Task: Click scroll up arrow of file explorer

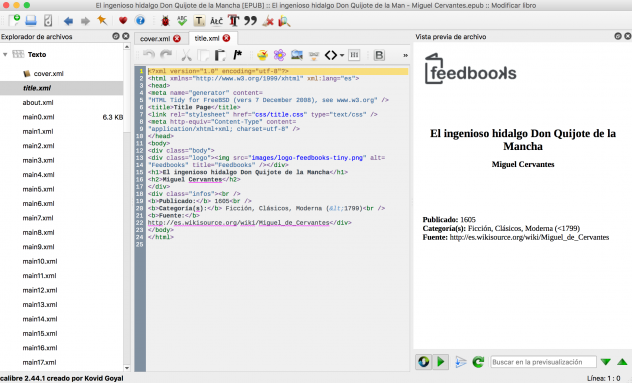Action: pyautogui.click(x=127, y=47)
